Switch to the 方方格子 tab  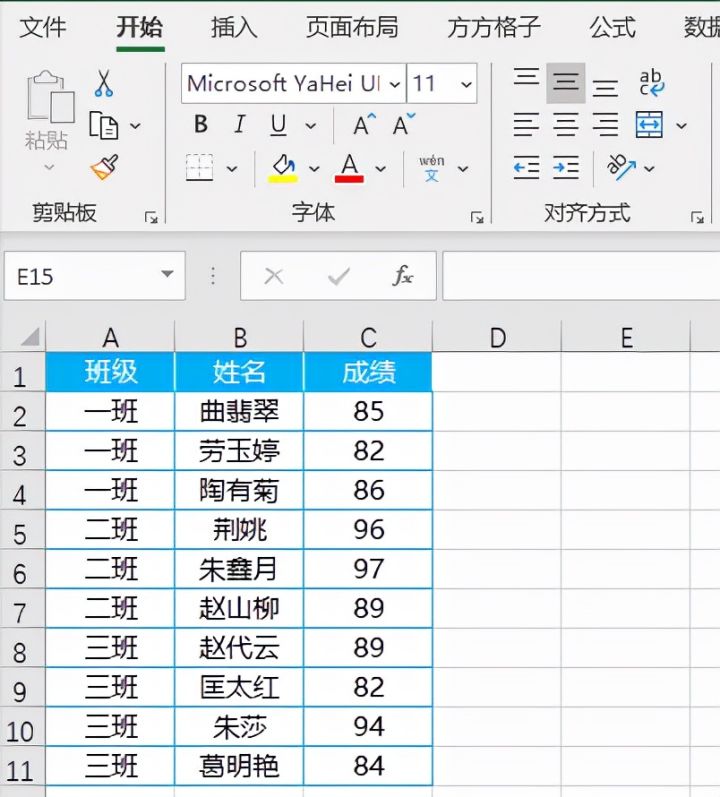click(x=494, y=27)
